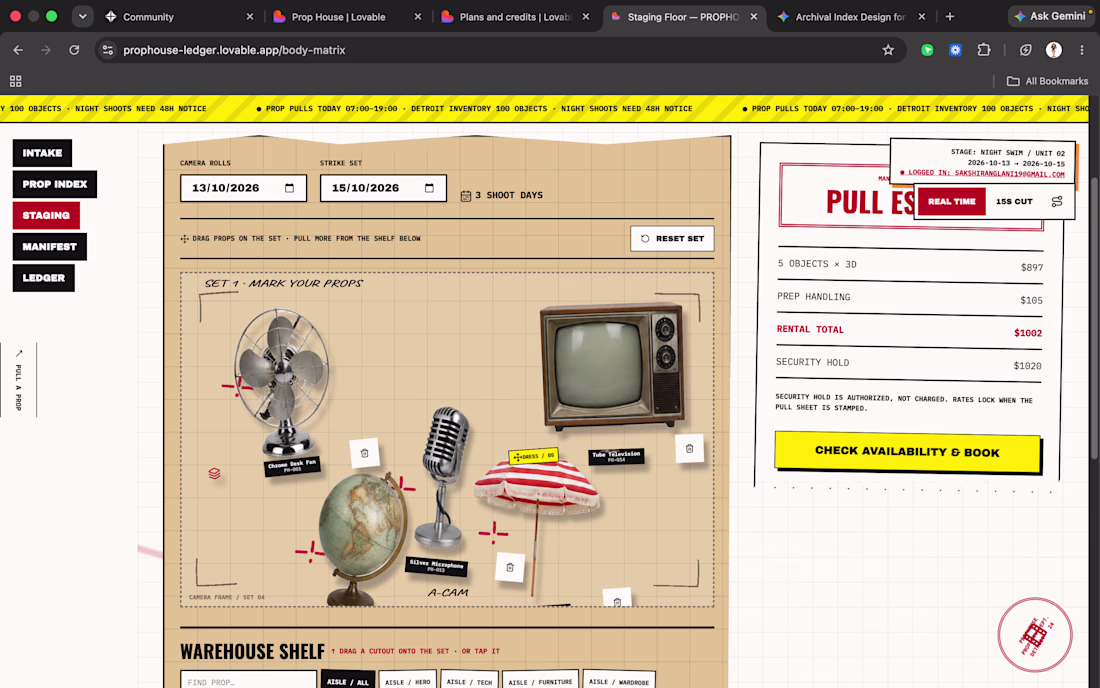
Task: Expand the Pull a Prop side panel
Action: point(19,379)
